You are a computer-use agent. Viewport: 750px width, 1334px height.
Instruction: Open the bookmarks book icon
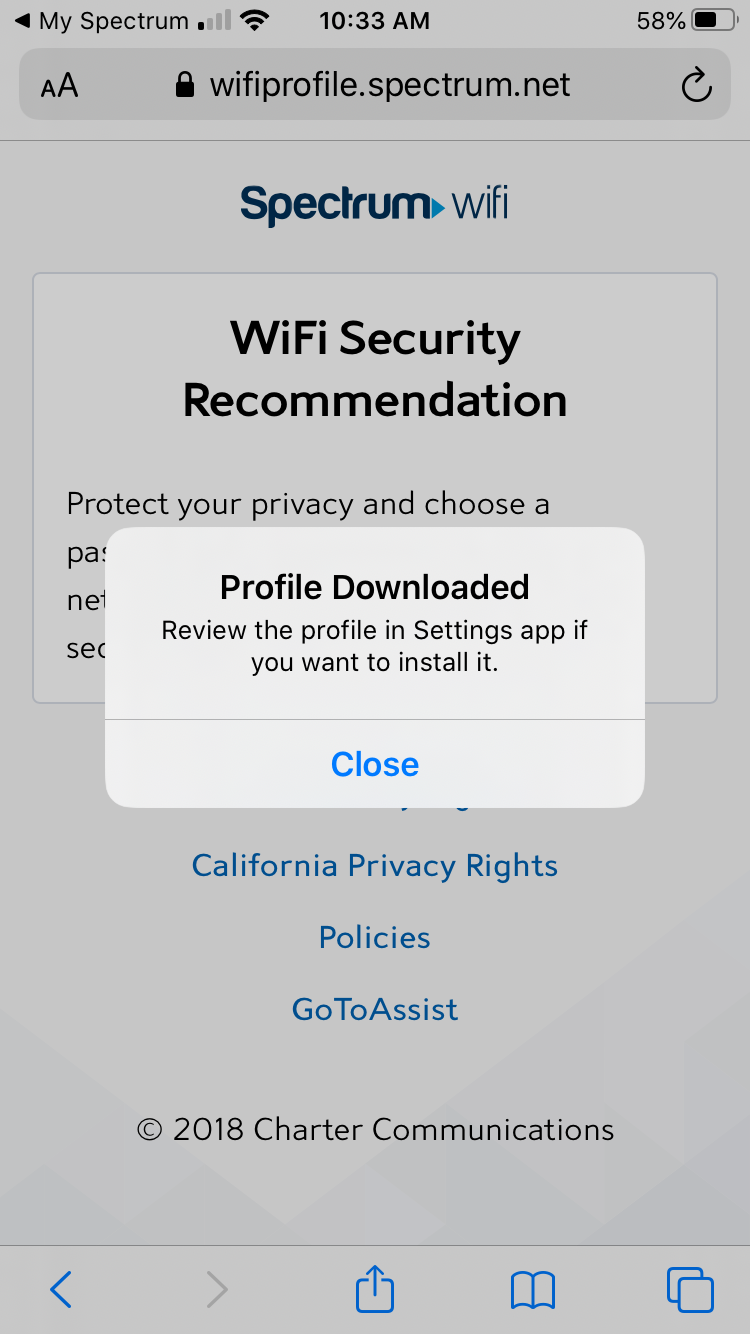tap(532, 1290)
